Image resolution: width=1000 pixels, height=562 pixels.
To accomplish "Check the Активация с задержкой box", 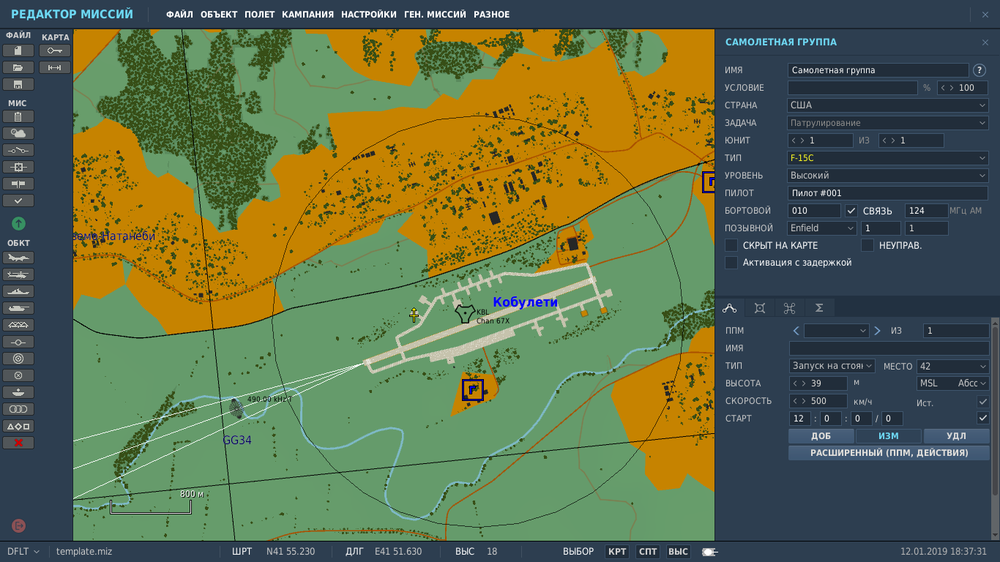I will point(732,263).
